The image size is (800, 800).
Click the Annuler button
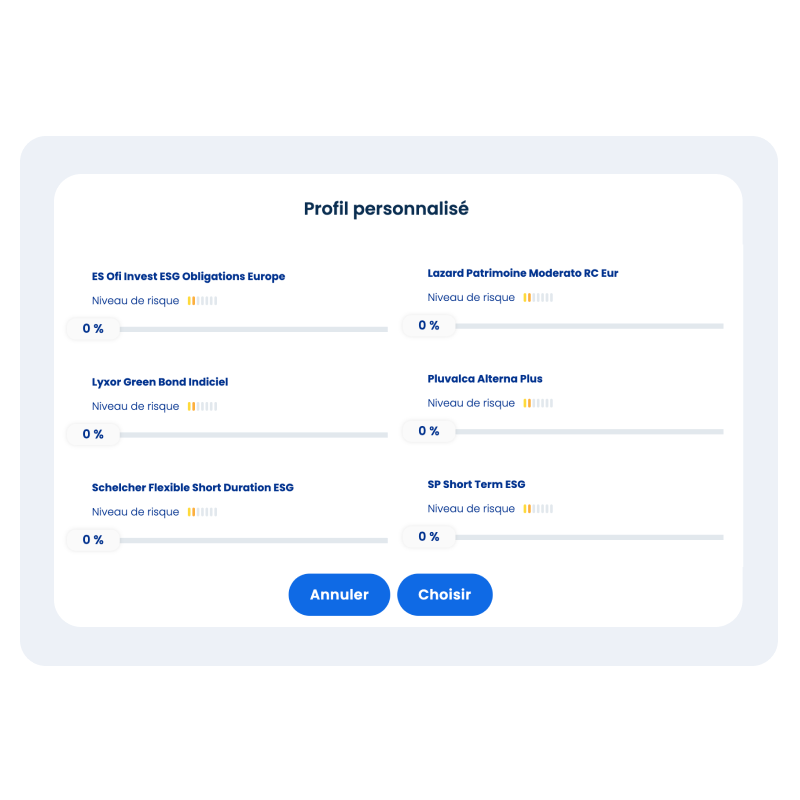tap(339, 594)
